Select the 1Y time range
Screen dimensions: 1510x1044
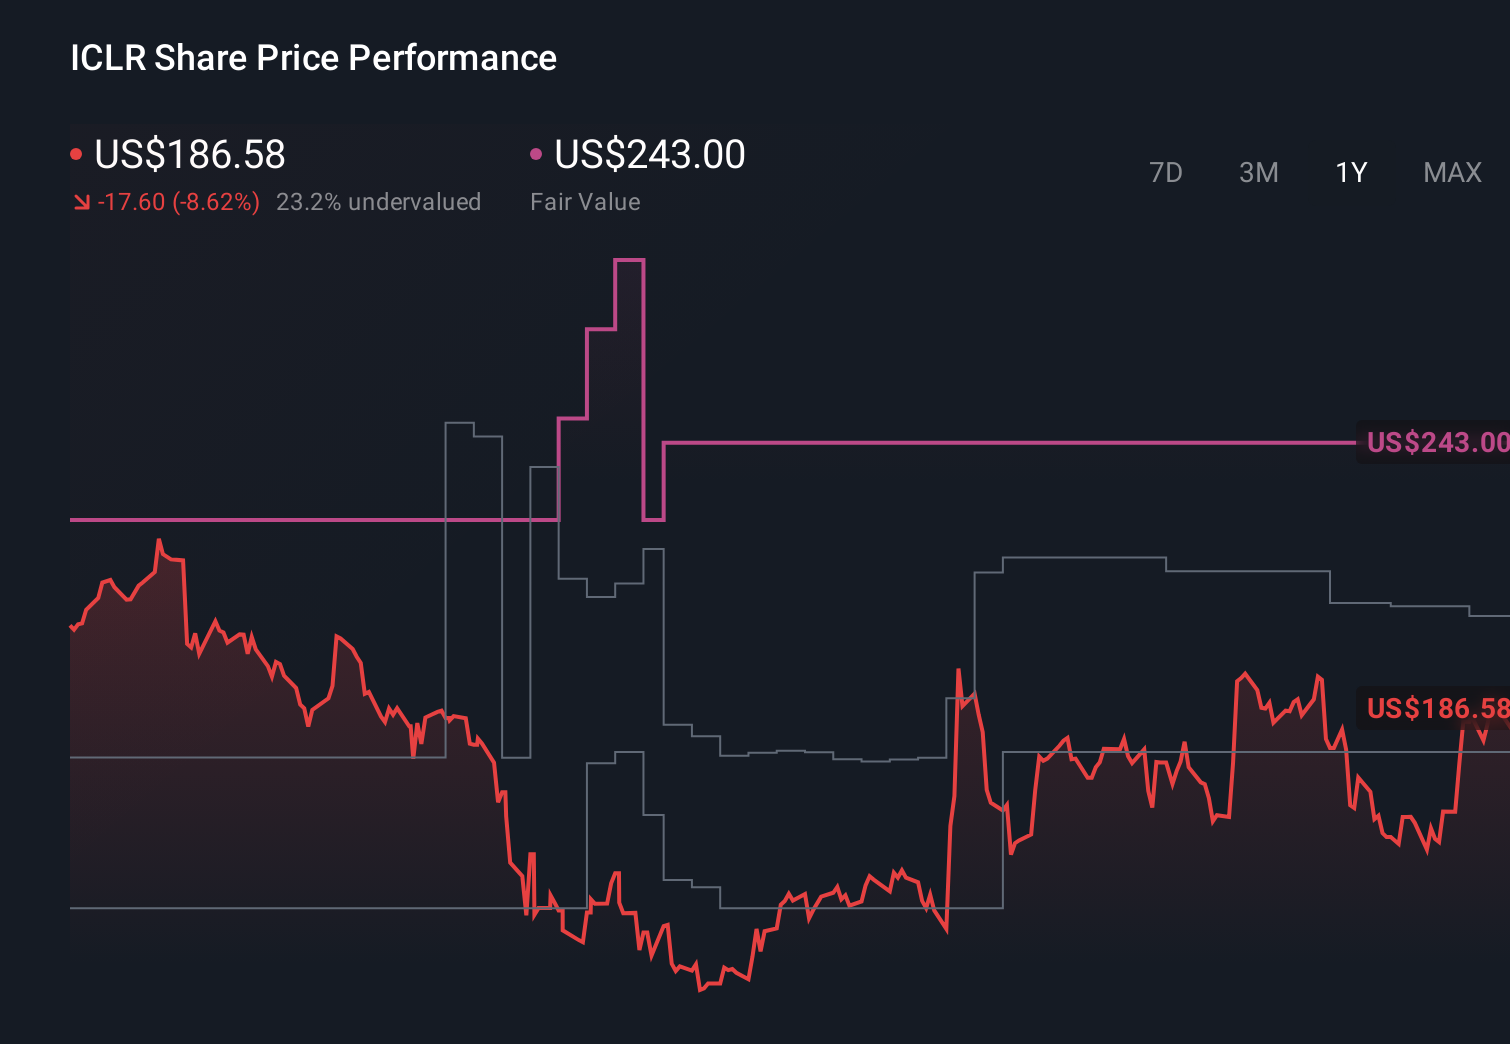point(1350,172)
